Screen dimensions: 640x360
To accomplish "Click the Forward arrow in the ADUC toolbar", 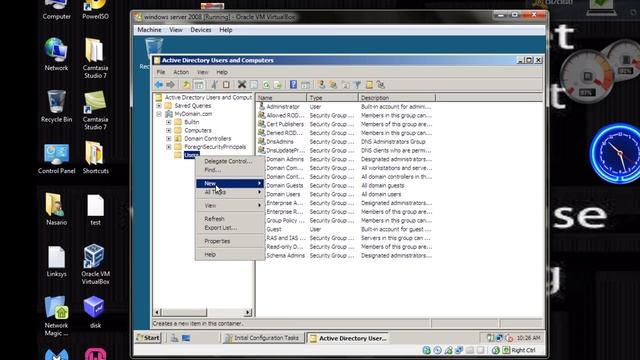I will point(170,84).
